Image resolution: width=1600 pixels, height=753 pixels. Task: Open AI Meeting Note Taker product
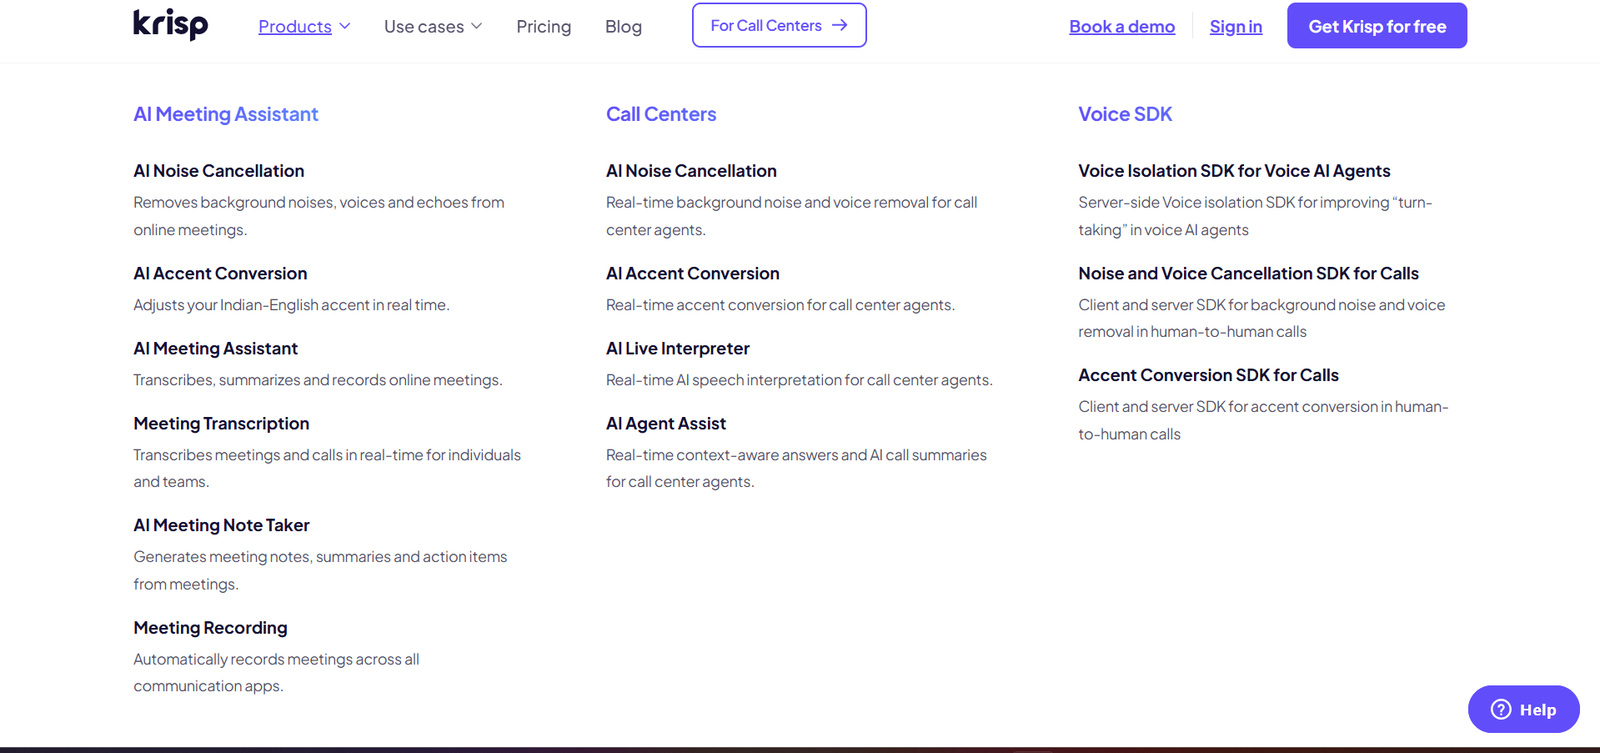222,525
